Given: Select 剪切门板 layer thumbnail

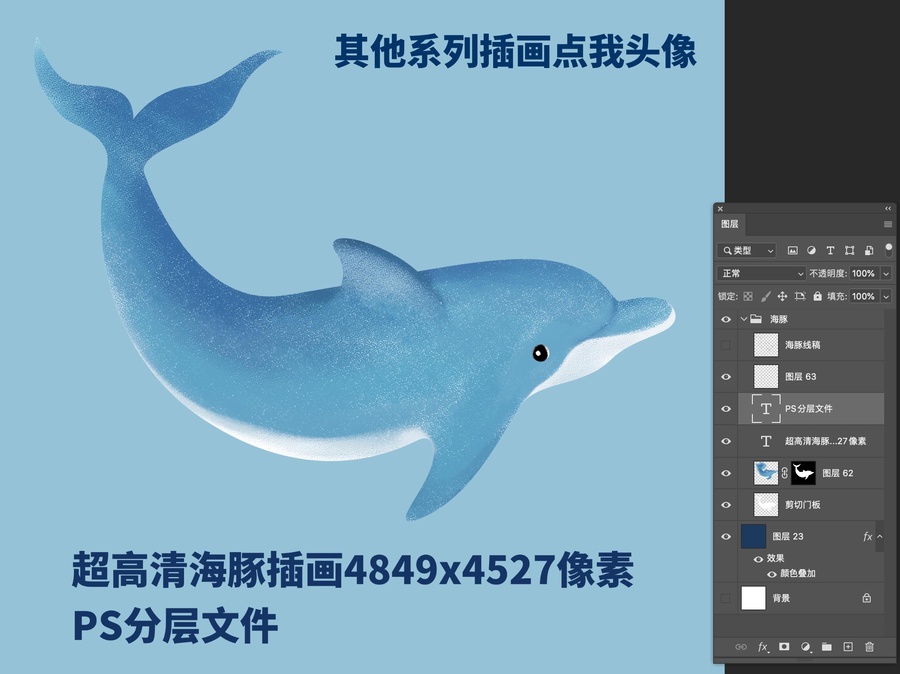Looking at the screenshot, I should point(766,505).
